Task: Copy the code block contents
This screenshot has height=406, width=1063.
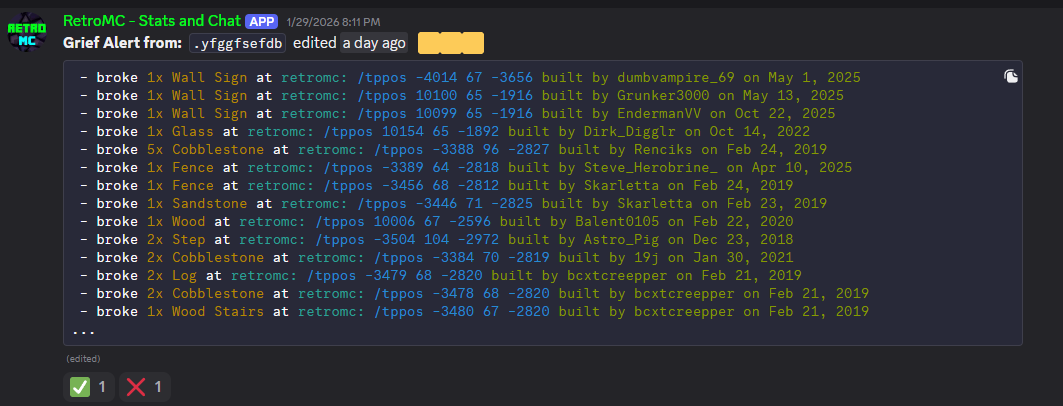Action: click(x=1010, y=76)
